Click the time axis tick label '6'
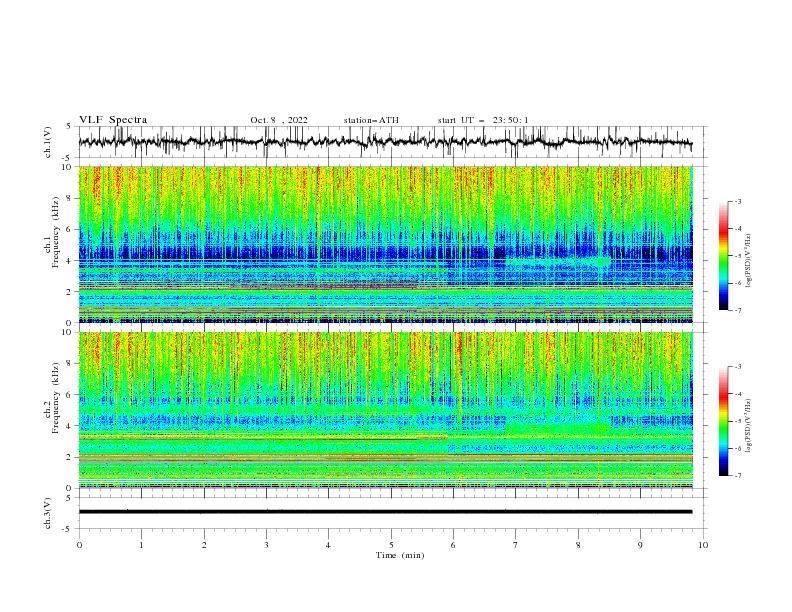 pyautogui.click(x=453, y=545)
